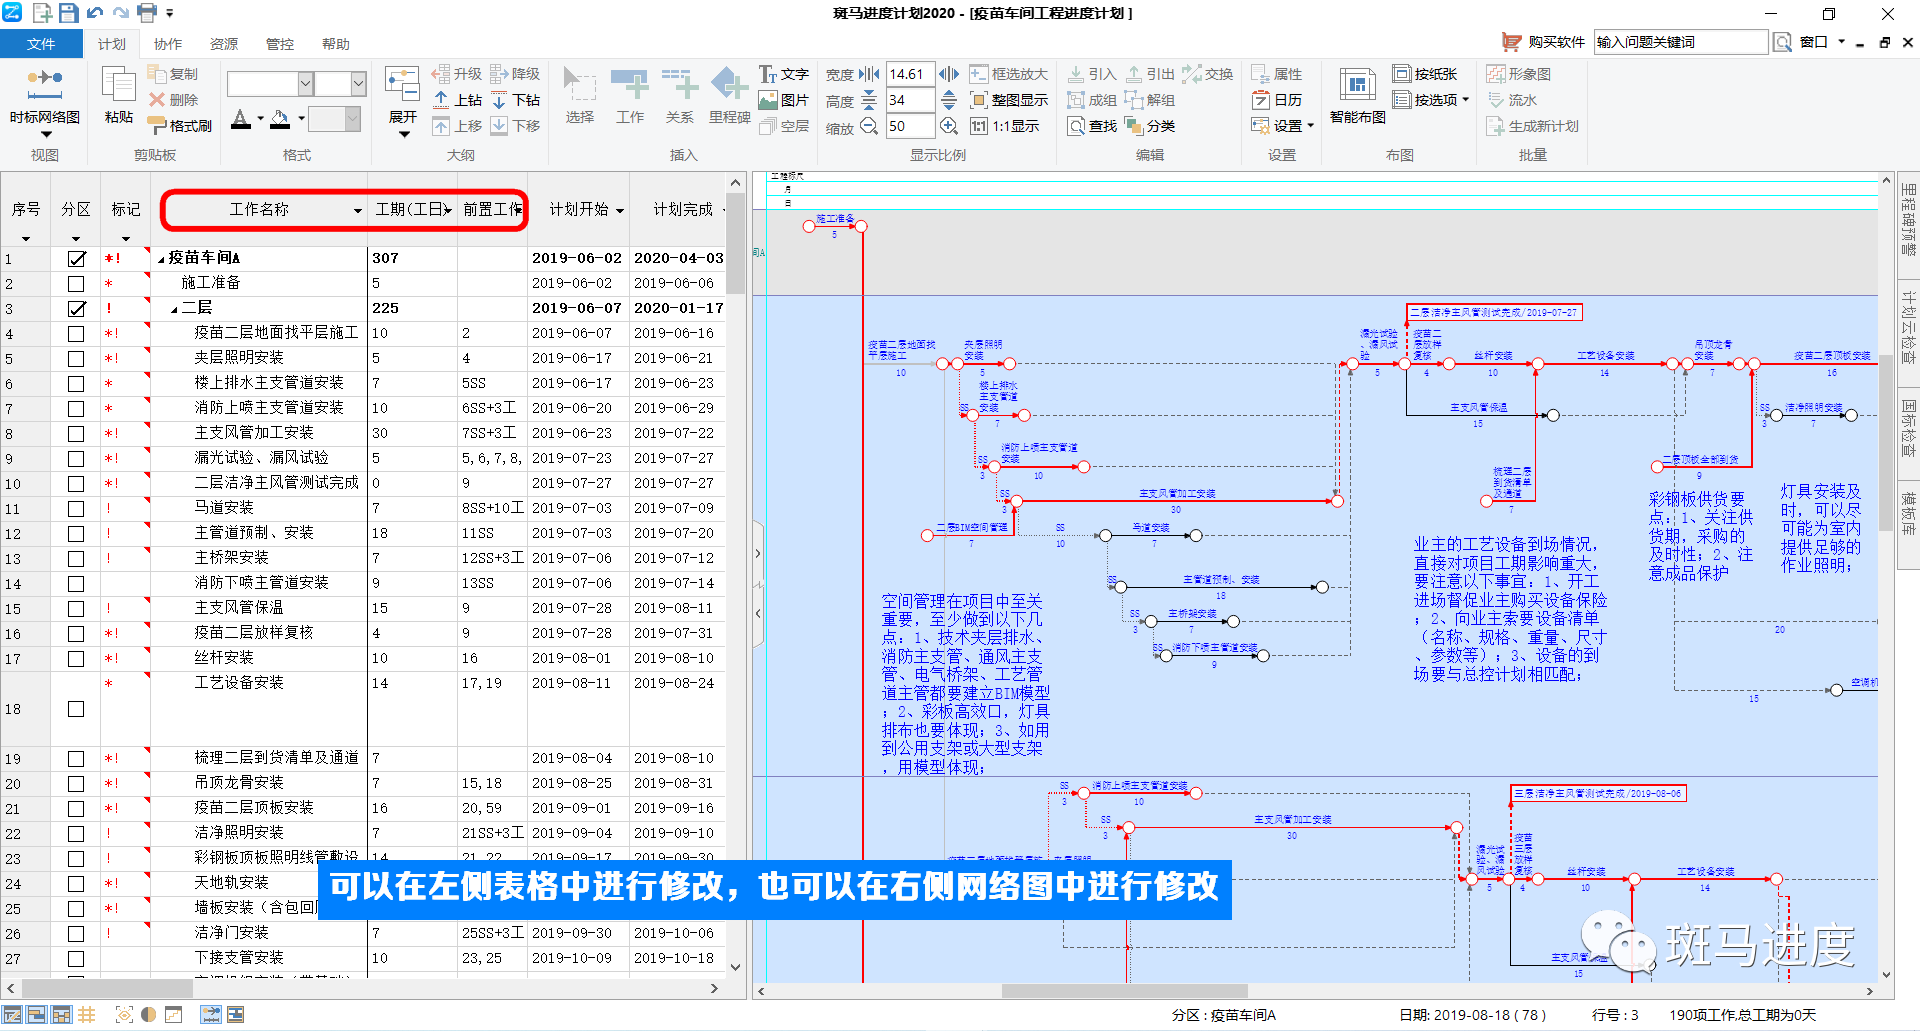Image resolution: width=1920 pixels, height=1031 pixels.
Task: Insert a 里程碑 milestone
Action: click(x=730, y=96)
